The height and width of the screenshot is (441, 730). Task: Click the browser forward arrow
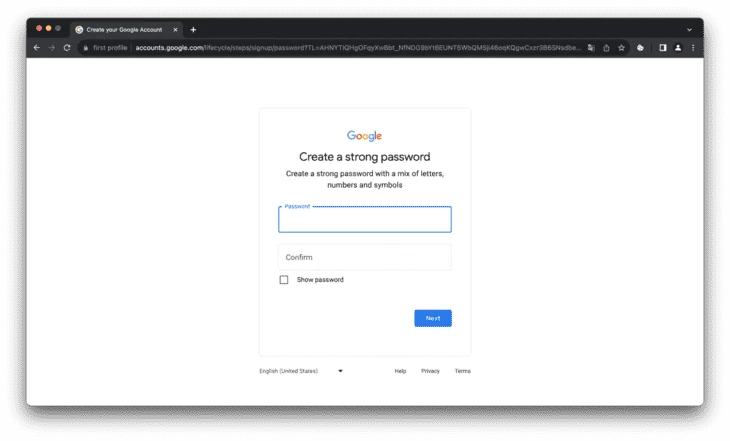[52, 47]
